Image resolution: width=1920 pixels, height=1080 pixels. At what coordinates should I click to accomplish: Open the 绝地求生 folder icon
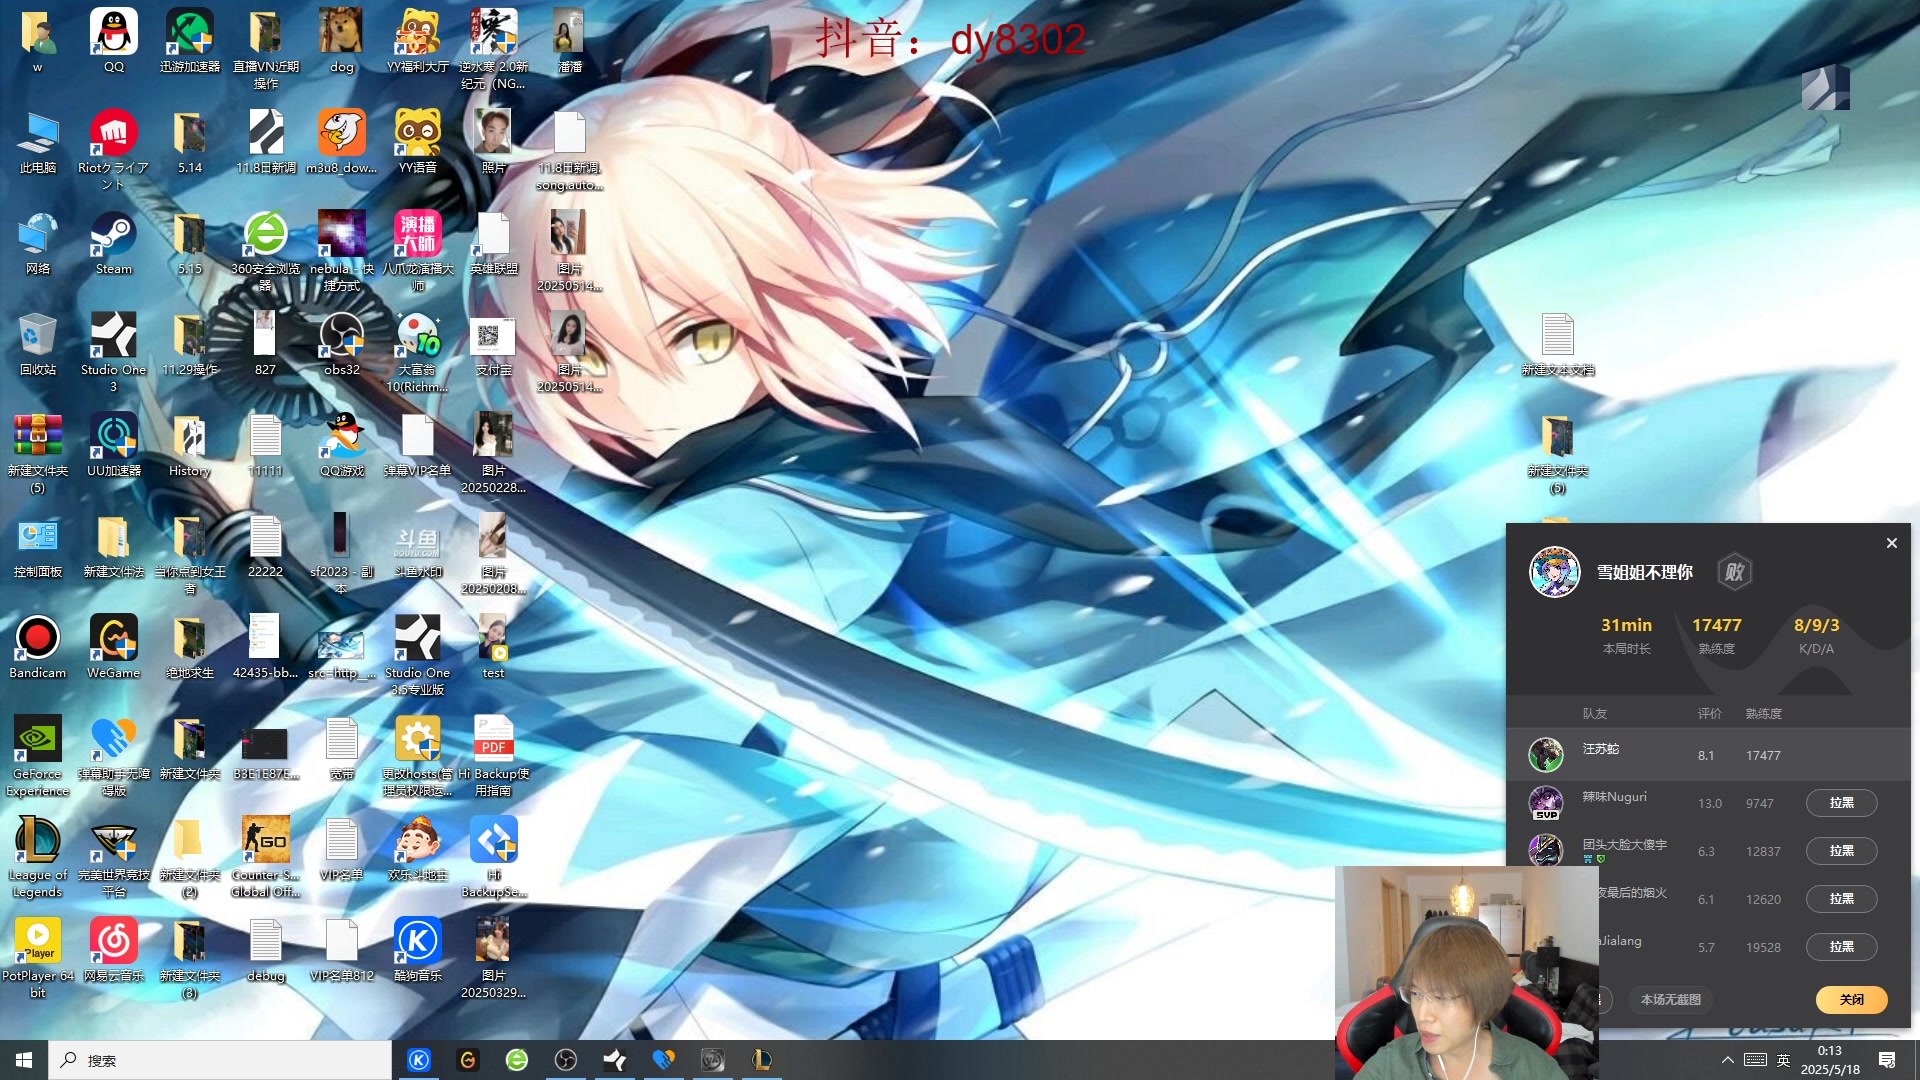click(190, 647)
